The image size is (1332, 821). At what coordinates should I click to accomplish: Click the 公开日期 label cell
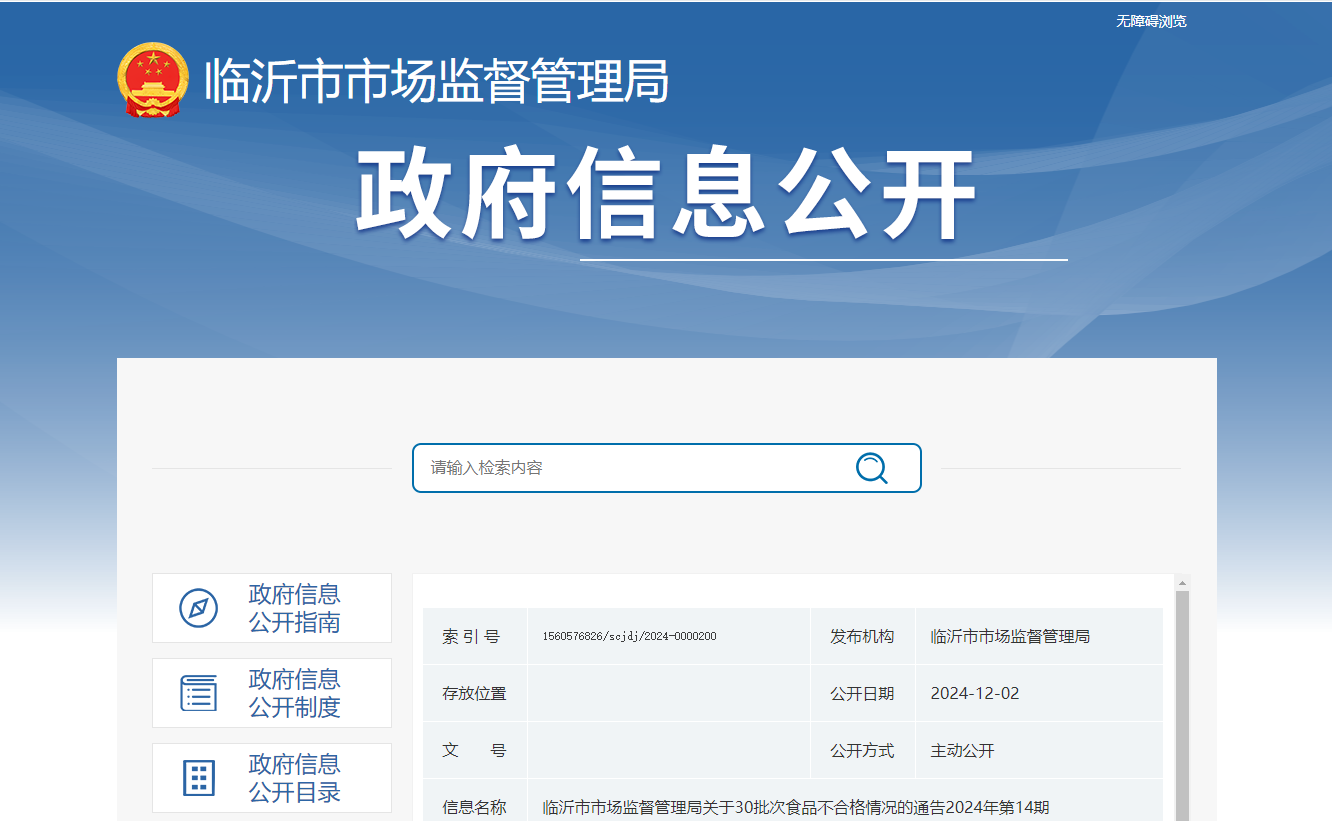(x=863, y=694)
